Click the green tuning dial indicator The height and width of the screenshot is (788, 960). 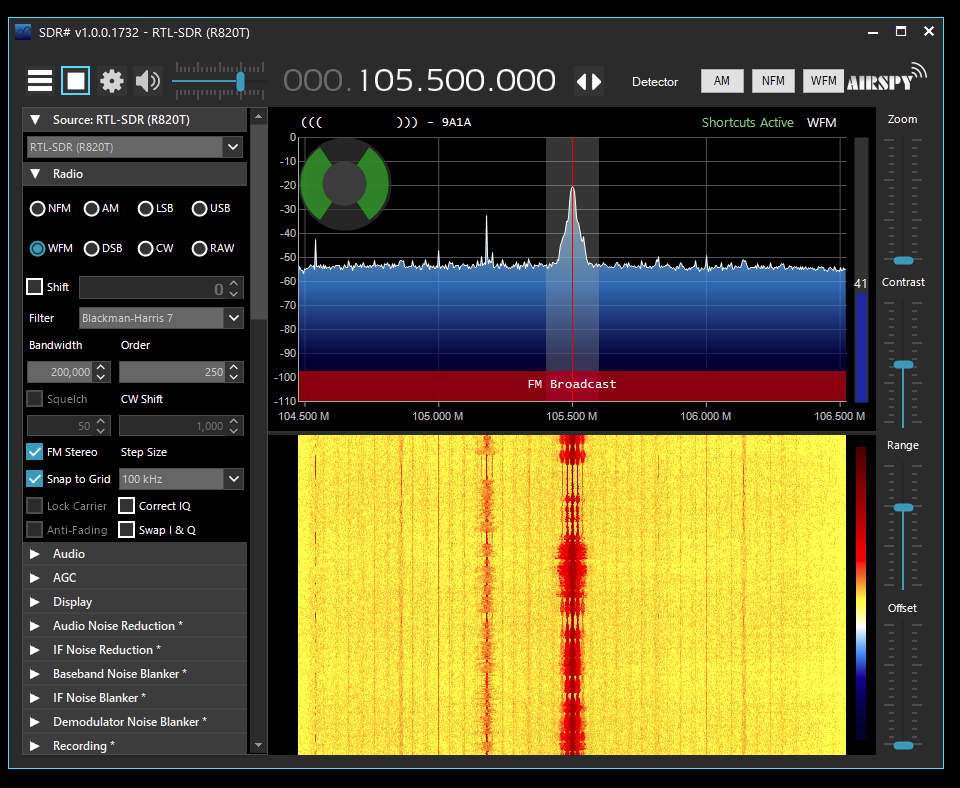click(x=344, y=183)
